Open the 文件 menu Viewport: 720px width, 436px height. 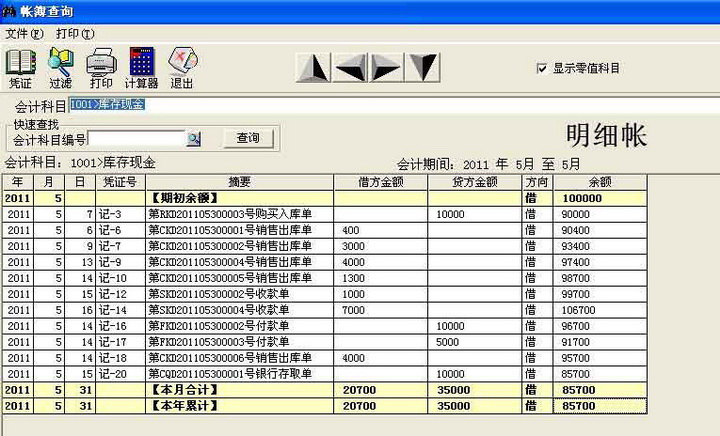coord(24,33)
